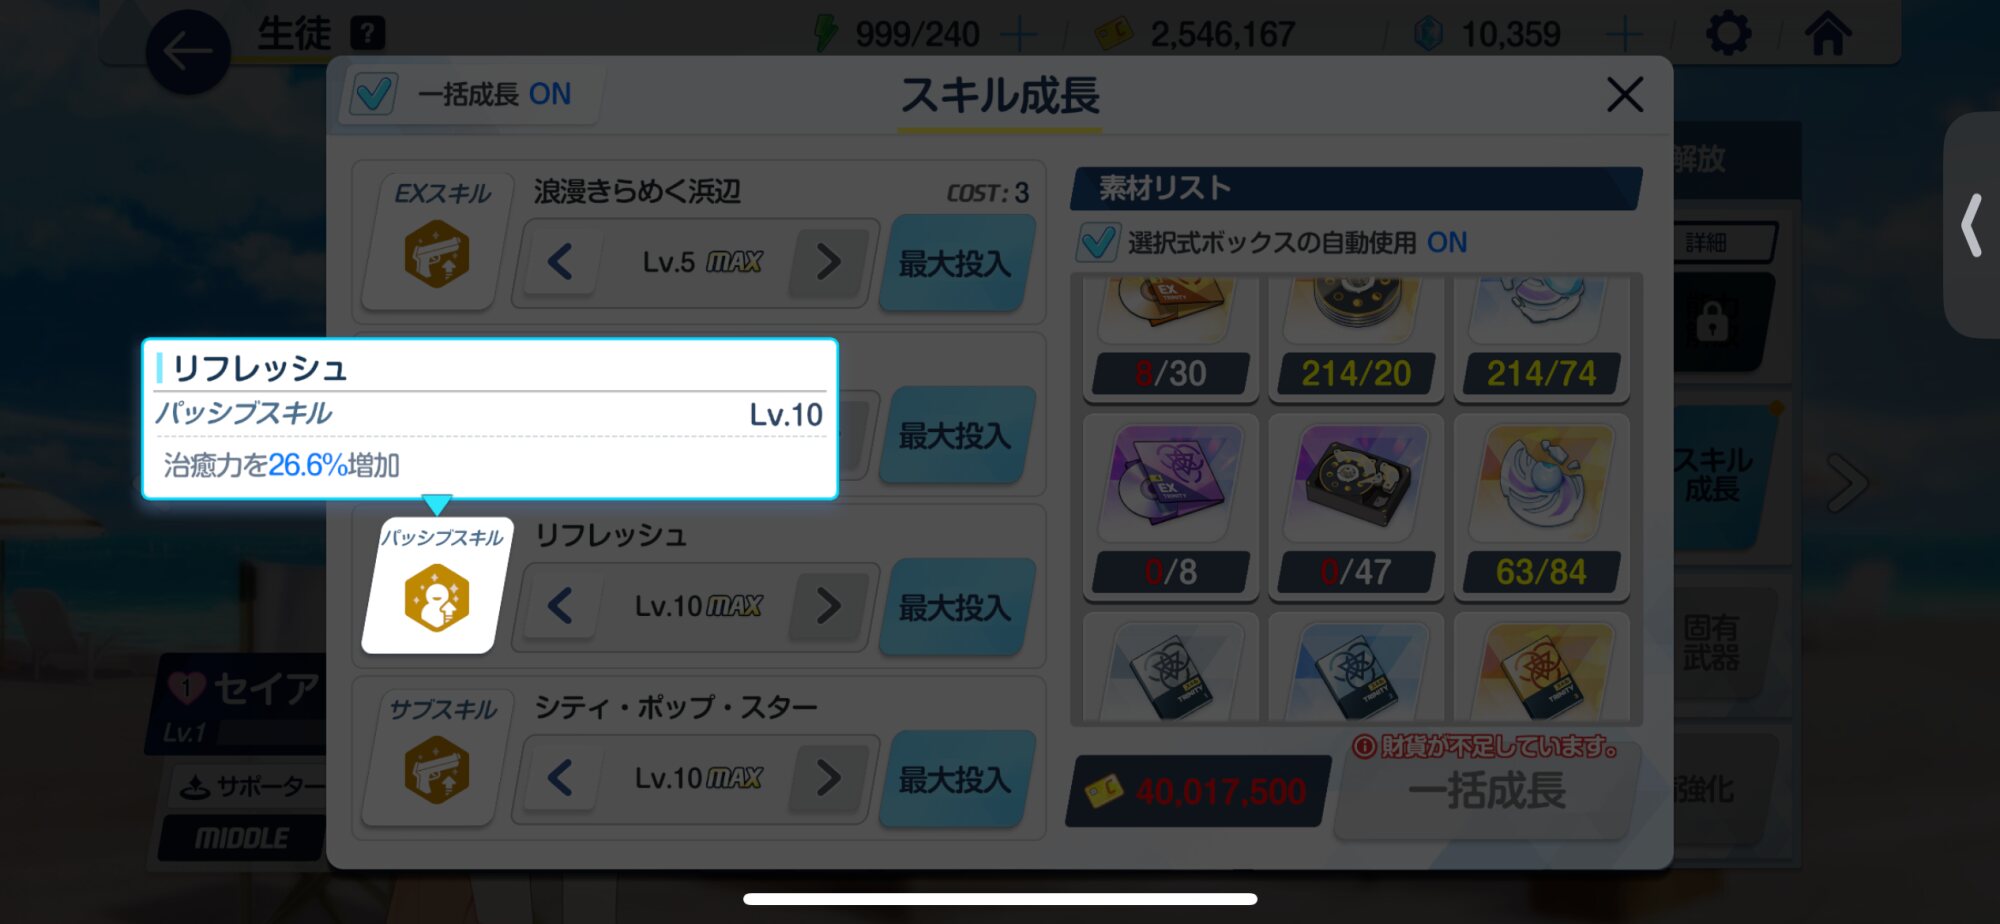Add energy with plus next to 999/240
Image resolution: width=2000 pixels, height=924 pixels.
(x=1018, y=35)
